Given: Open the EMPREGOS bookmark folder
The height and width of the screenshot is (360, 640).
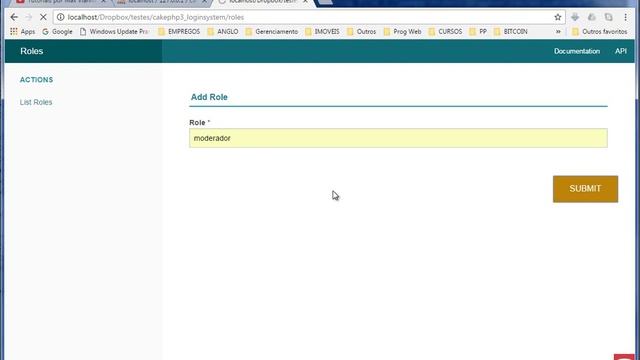Looking at the screenshot, I should point(179,31).
